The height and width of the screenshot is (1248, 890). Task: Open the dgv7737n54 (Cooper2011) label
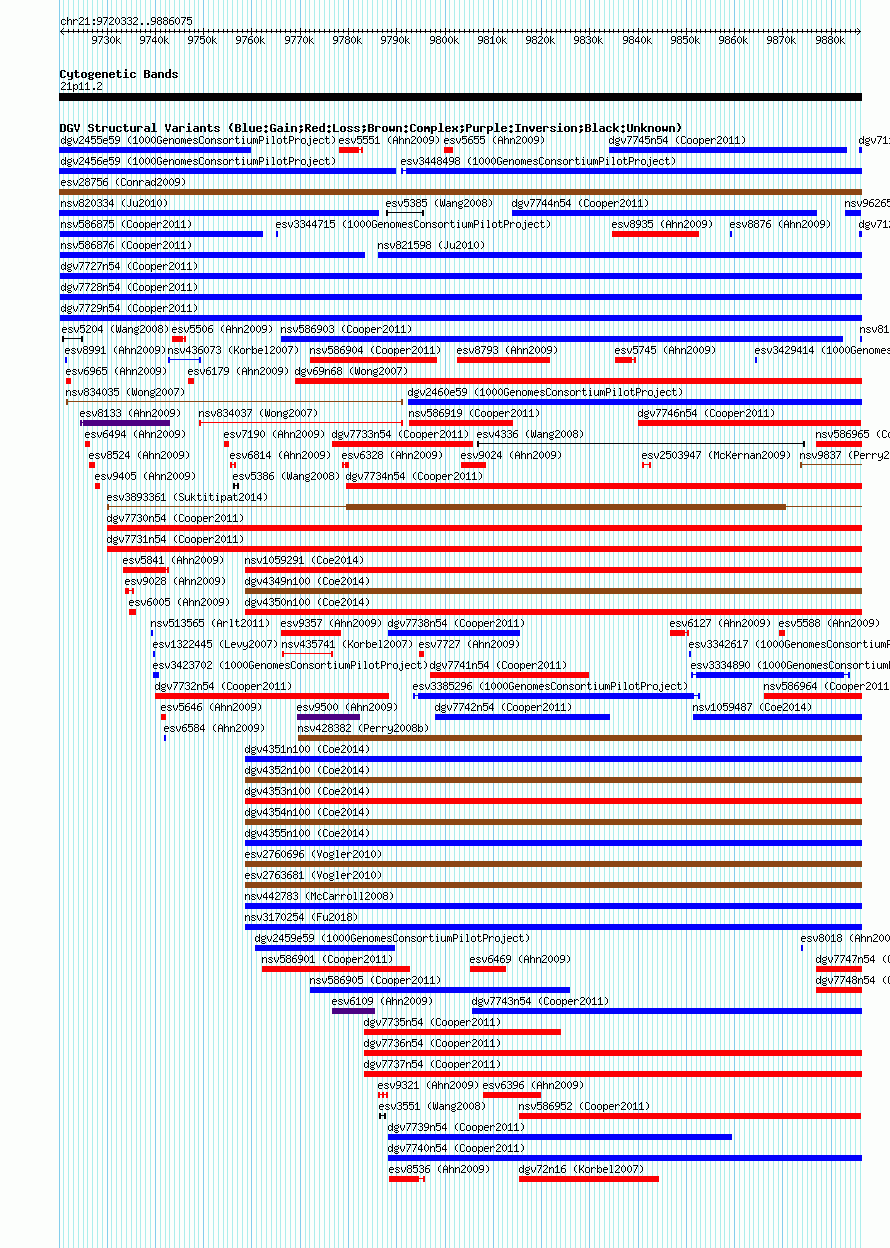[432, 1064]
